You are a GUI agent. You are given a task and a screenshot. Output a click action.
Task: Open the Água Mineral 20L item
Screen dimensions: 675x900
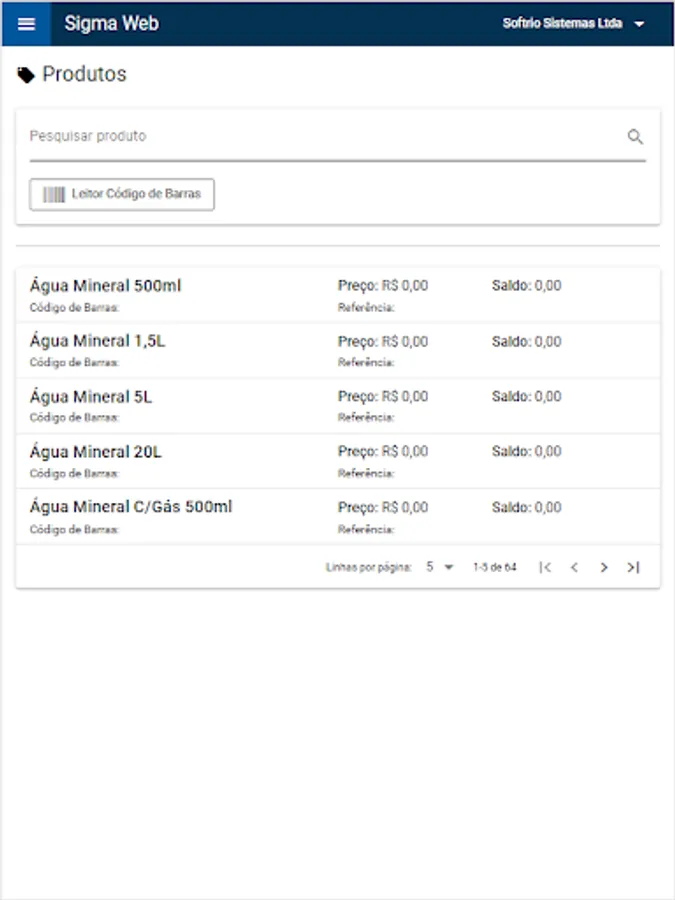click(x=96, y=452)
